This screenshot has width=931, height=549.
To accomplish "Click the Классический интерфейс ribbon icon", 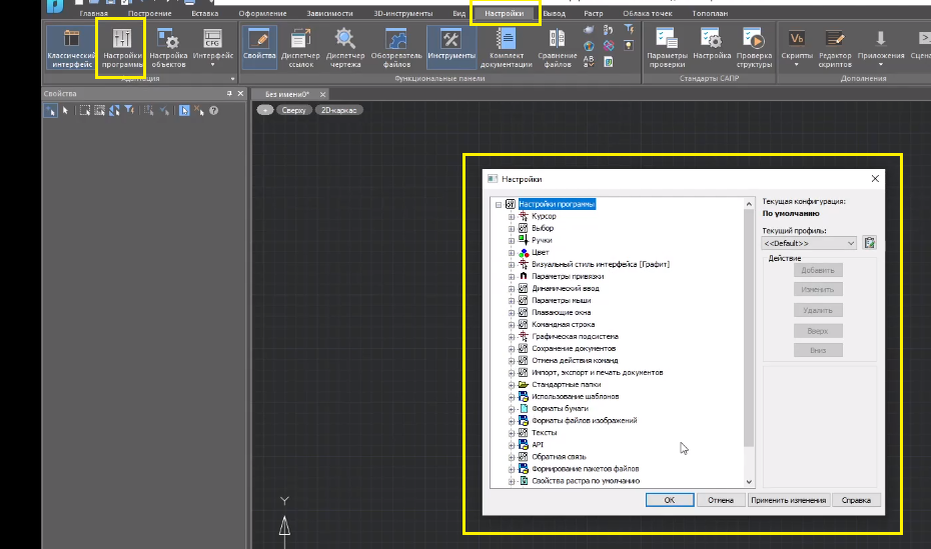I will (x=71, y=47).
